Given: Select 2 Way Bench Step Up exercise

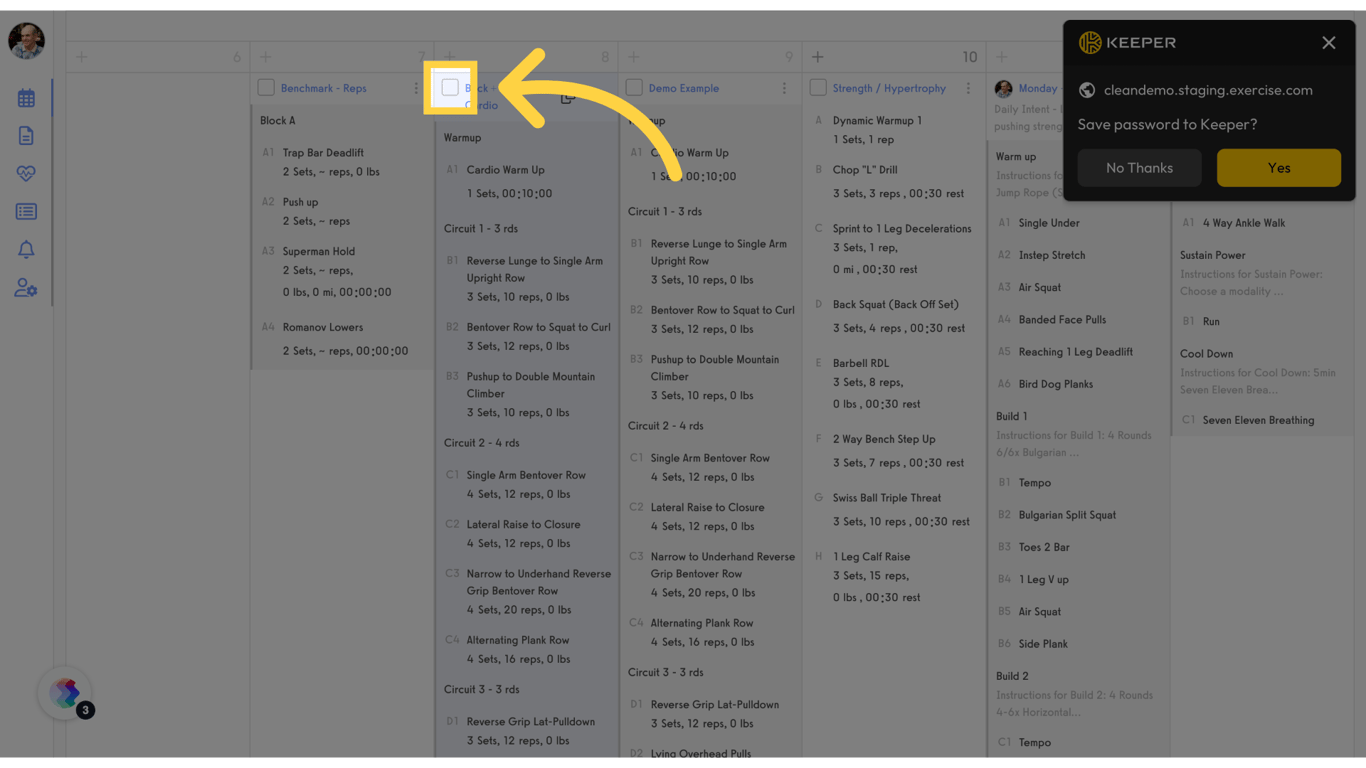Looking at the screenshot, I should point(884,439).
